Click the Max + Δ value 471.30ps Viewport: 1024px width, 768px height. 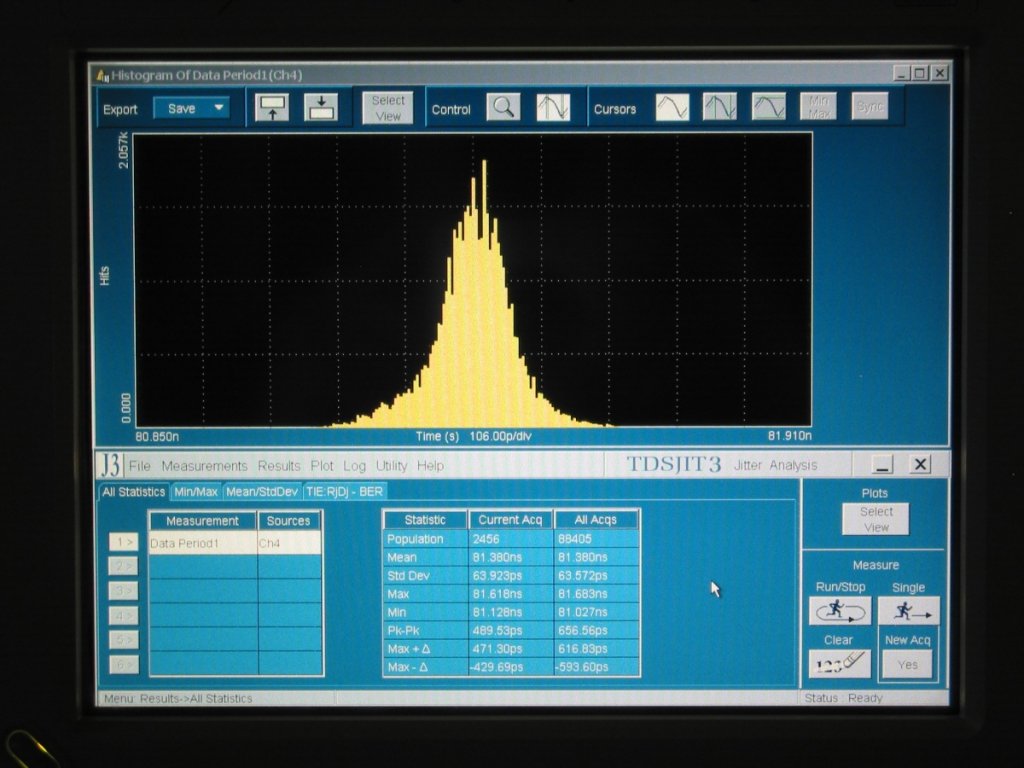click(497, 648)
